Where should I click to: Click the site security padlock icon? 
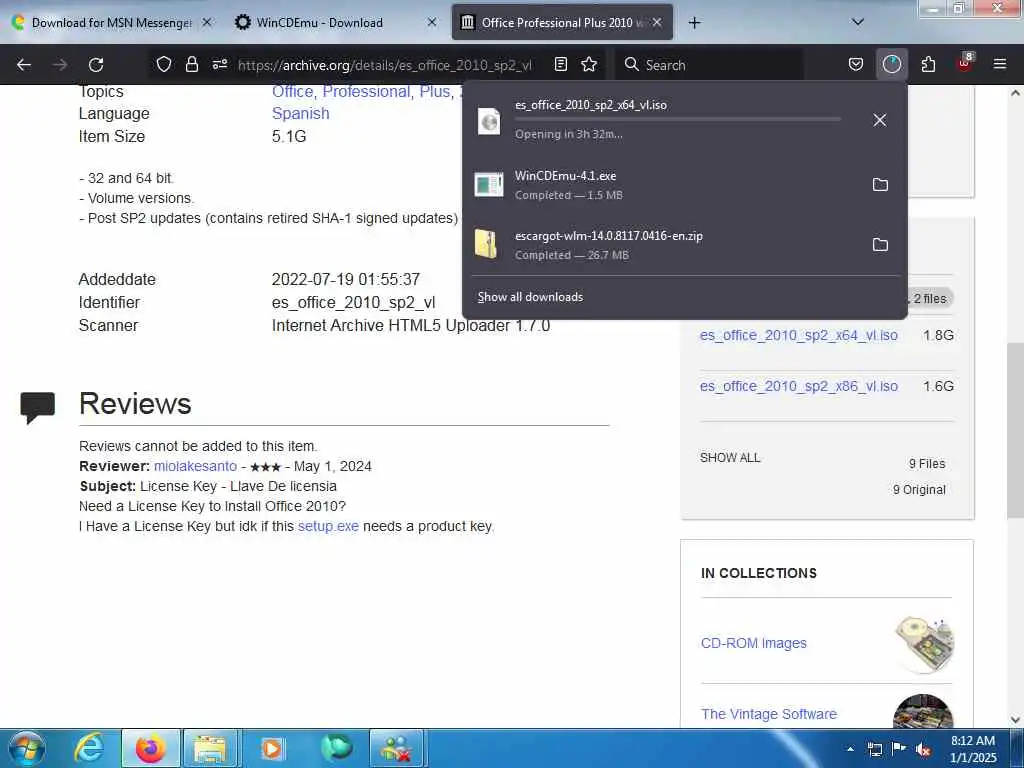point(191,64)
